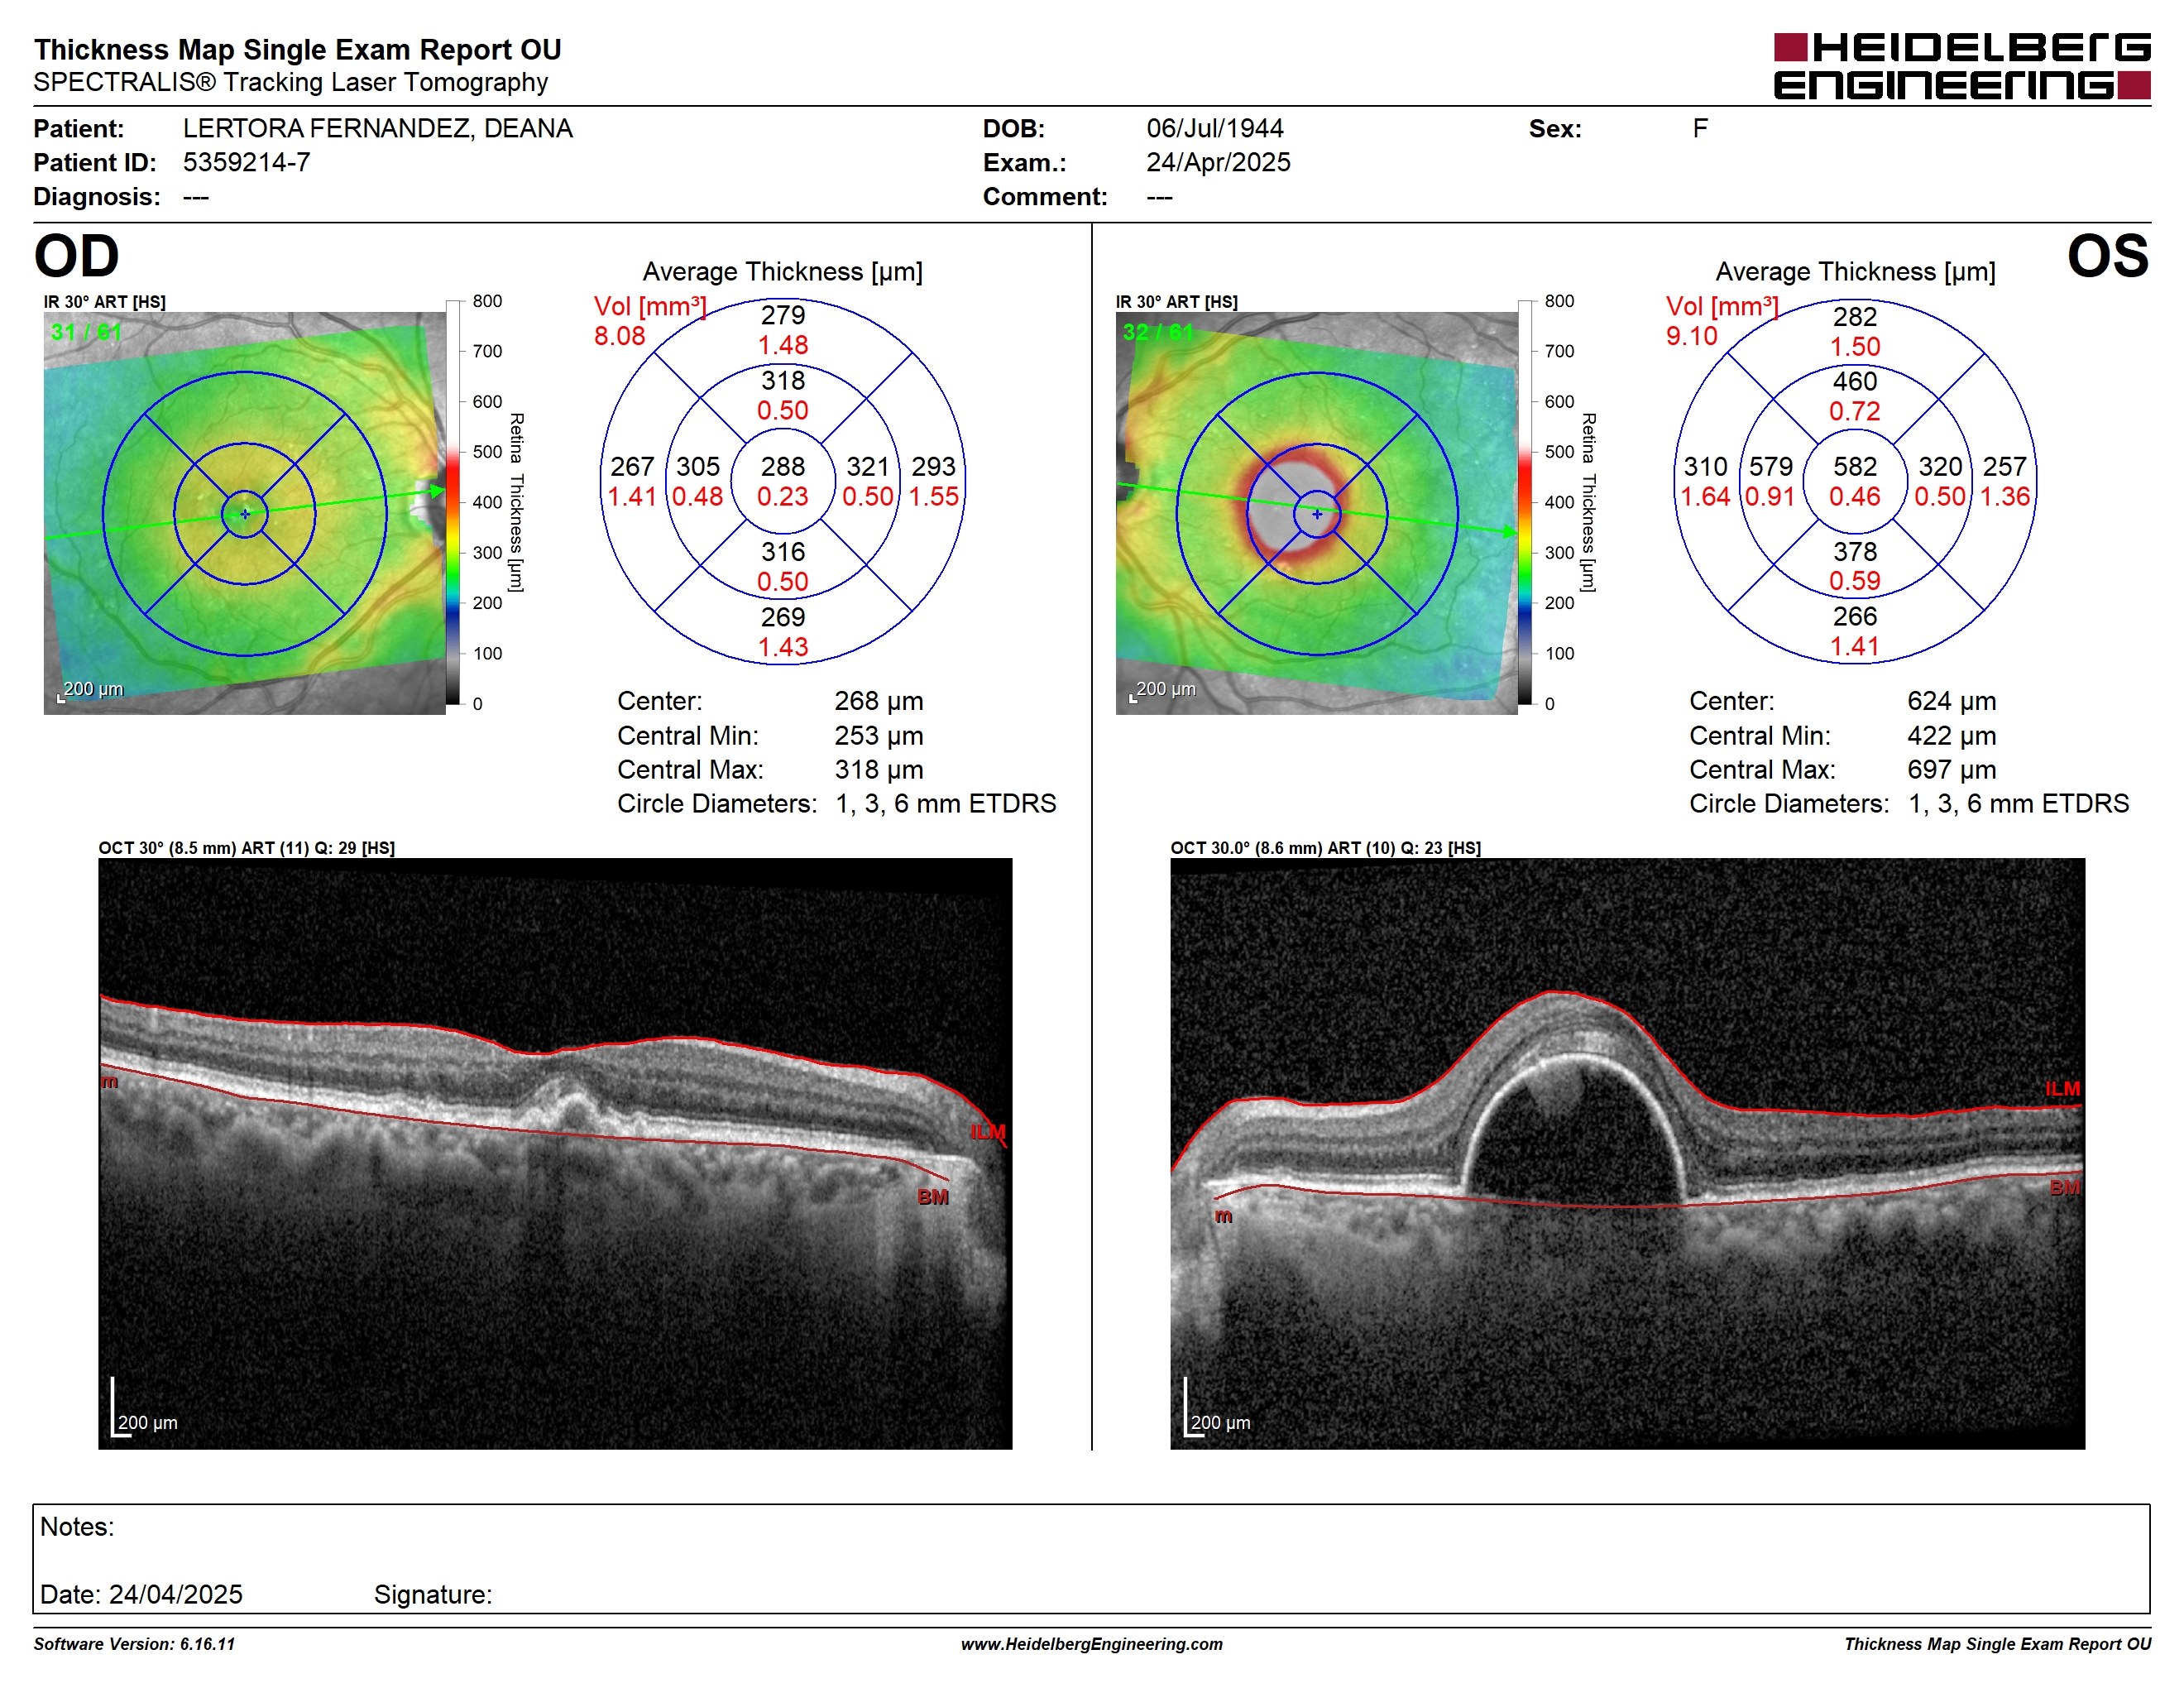The image size is (2184, 1688).
Task: Click OD central subfield thickness 288
Action: tap(783, 467)
